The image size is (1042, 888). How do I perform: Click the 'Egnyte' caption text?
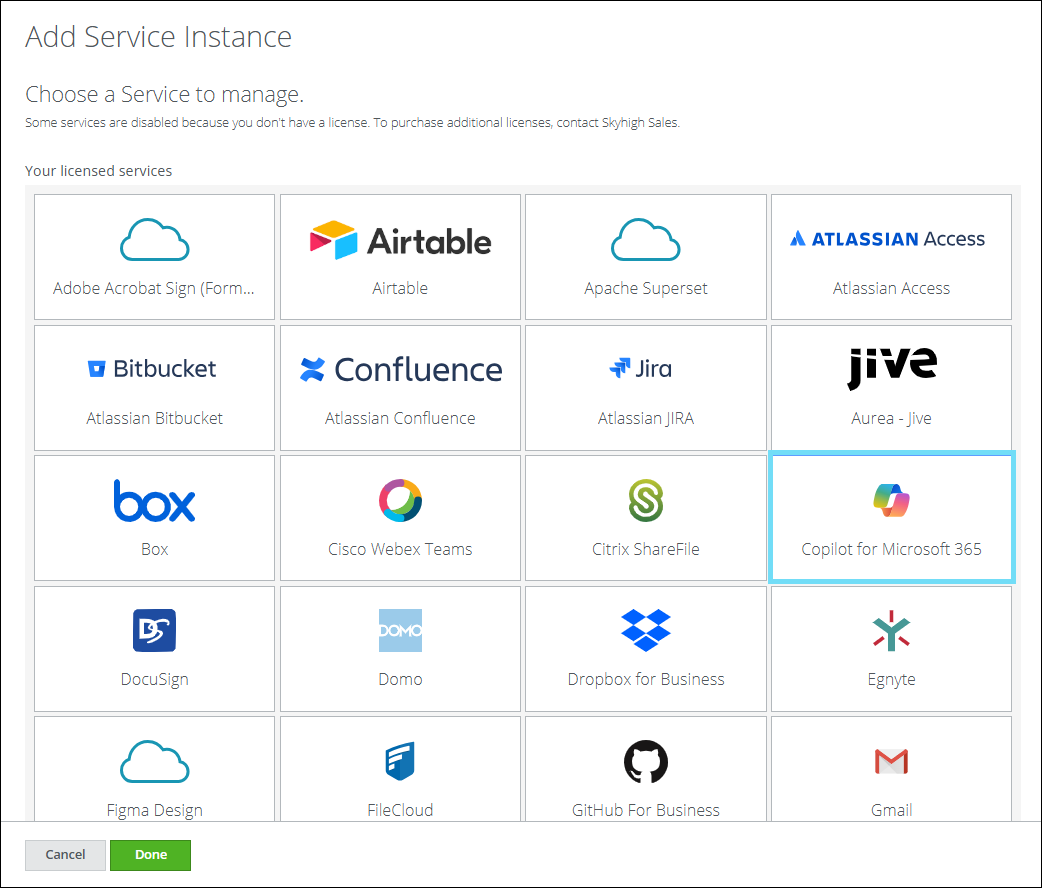coord(891,679)
